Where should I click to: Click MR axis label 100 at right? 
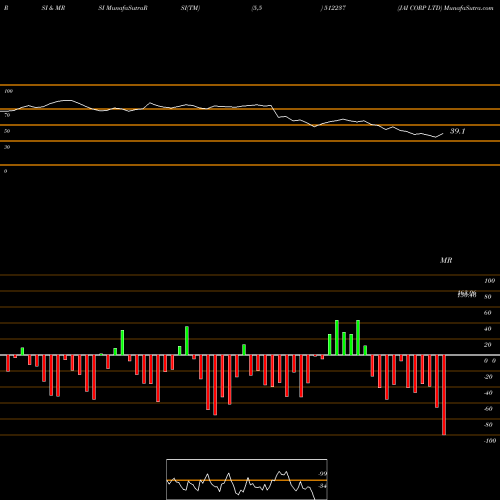(x=489, y=281)
